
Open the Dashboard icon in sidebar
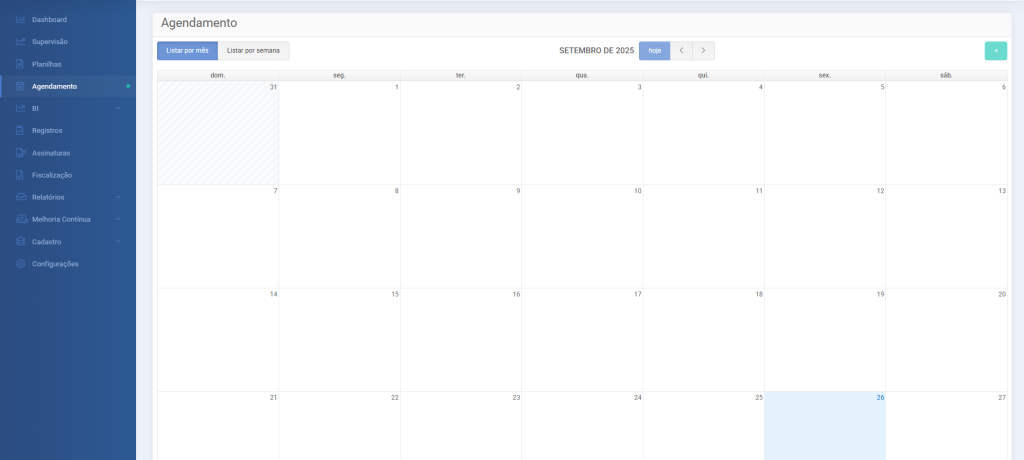point(21,20)
